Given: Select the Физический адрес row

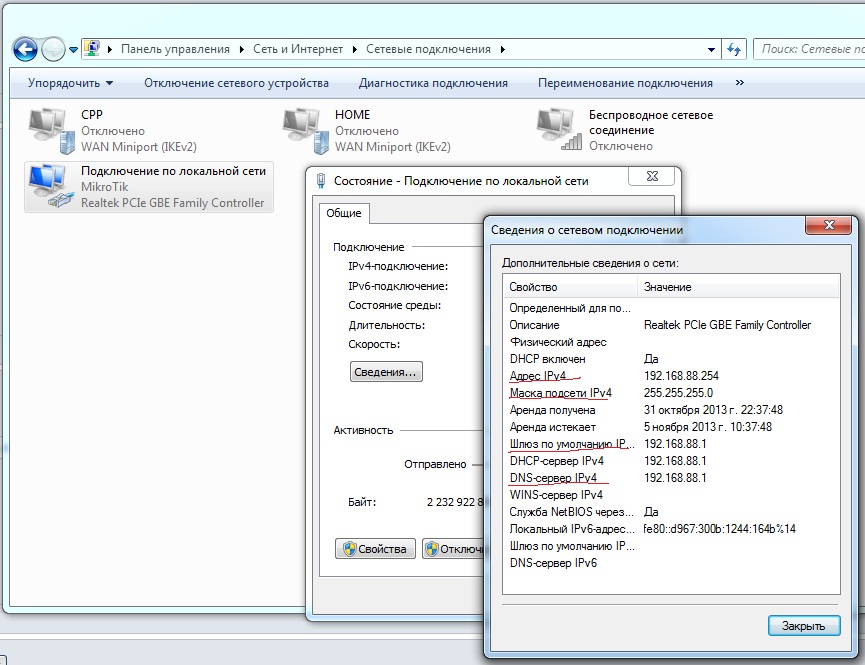Looking at the screenshot, I should pyautogui.click(x=671, y=342).
